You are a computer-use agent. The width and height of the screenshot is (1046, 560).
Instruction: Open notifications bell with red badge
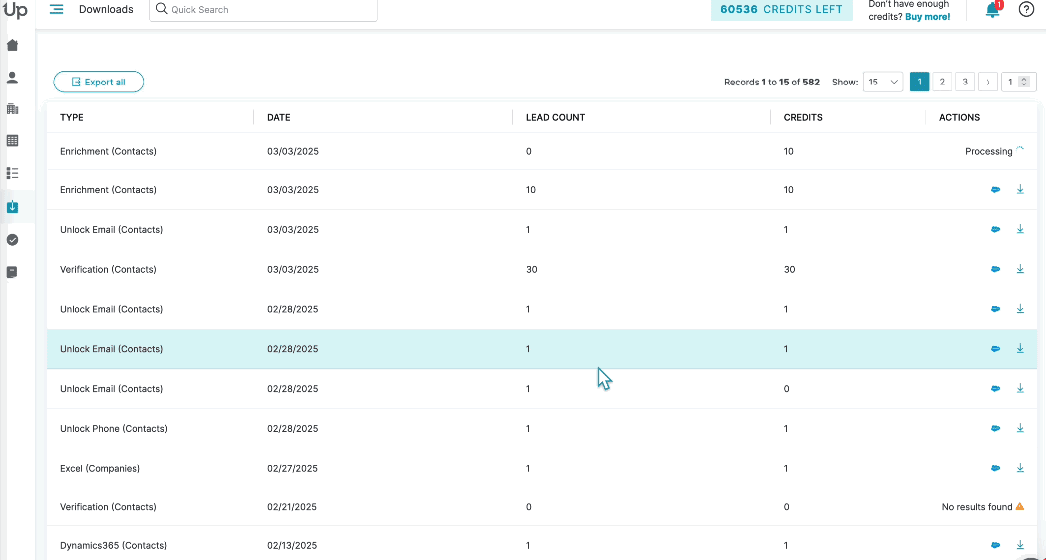(x=993, y=9)
